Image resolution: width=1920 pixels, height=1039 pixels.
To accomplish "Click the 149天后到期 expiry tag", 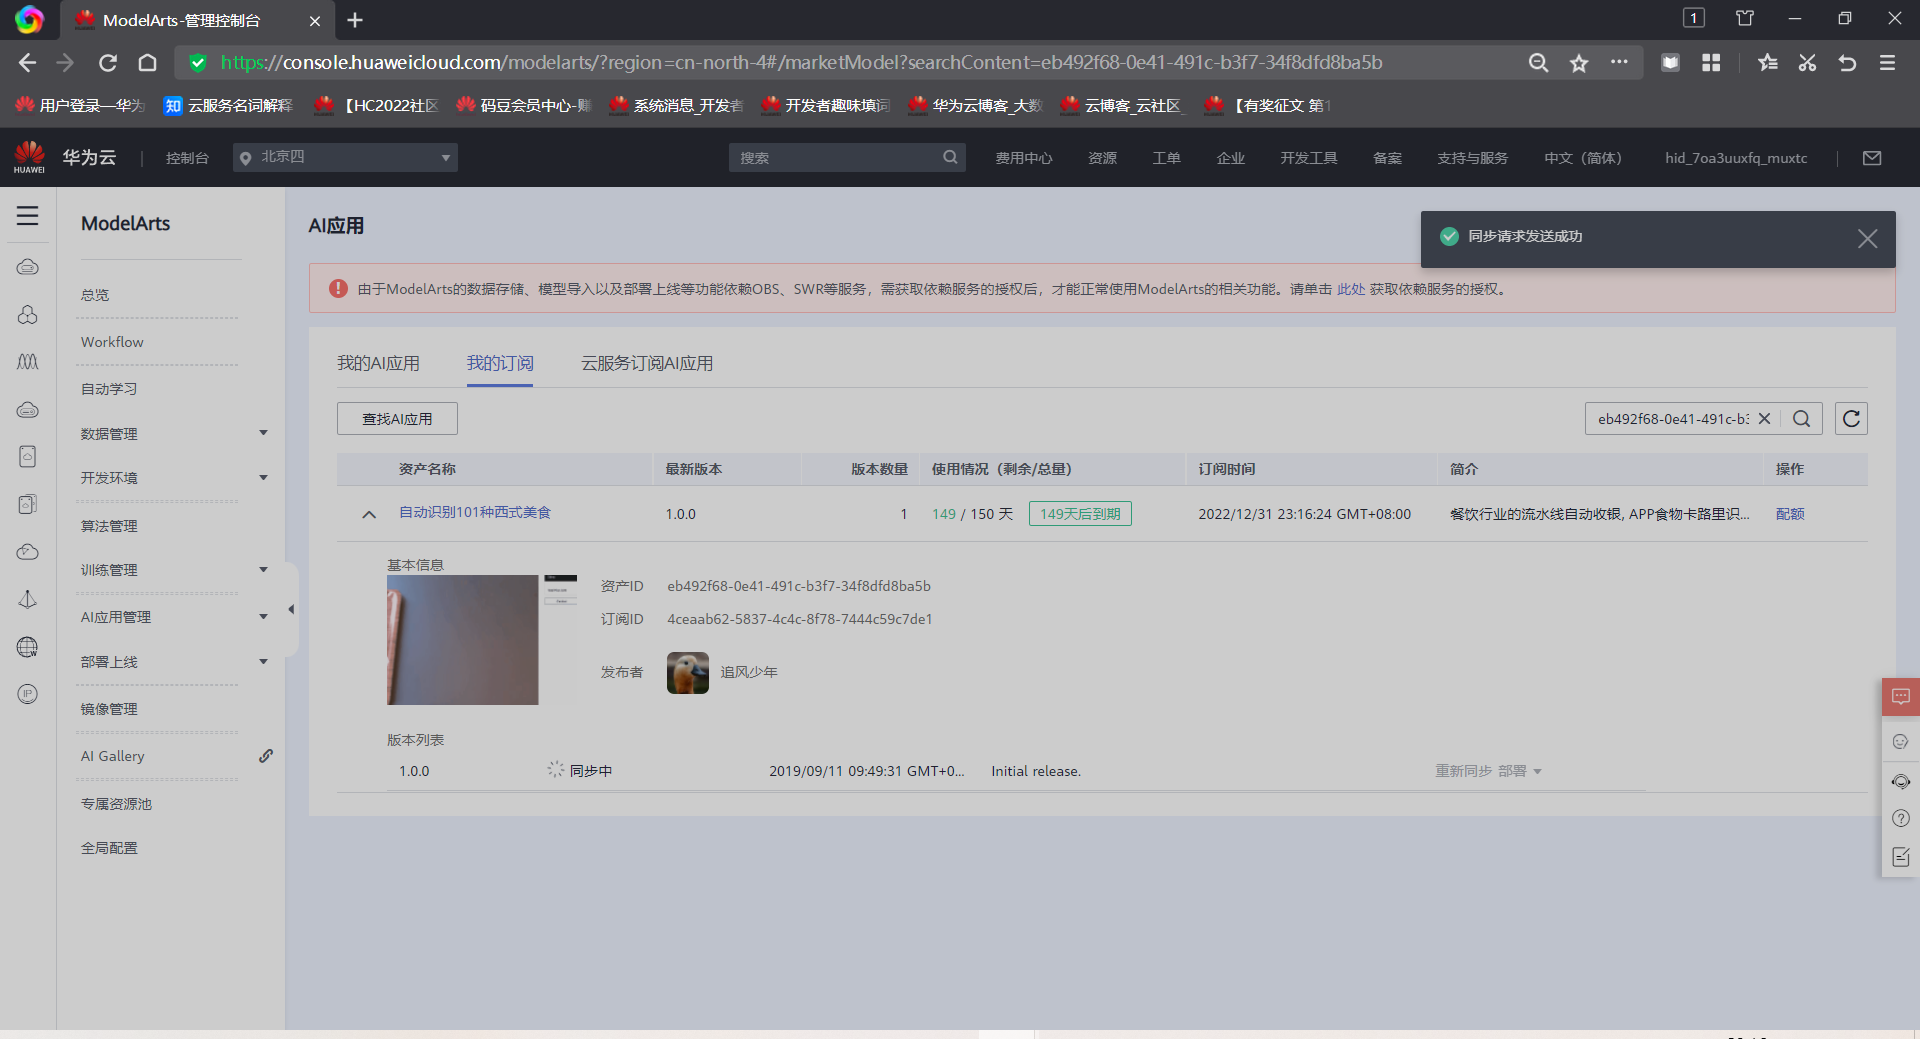I will 1080,514.
